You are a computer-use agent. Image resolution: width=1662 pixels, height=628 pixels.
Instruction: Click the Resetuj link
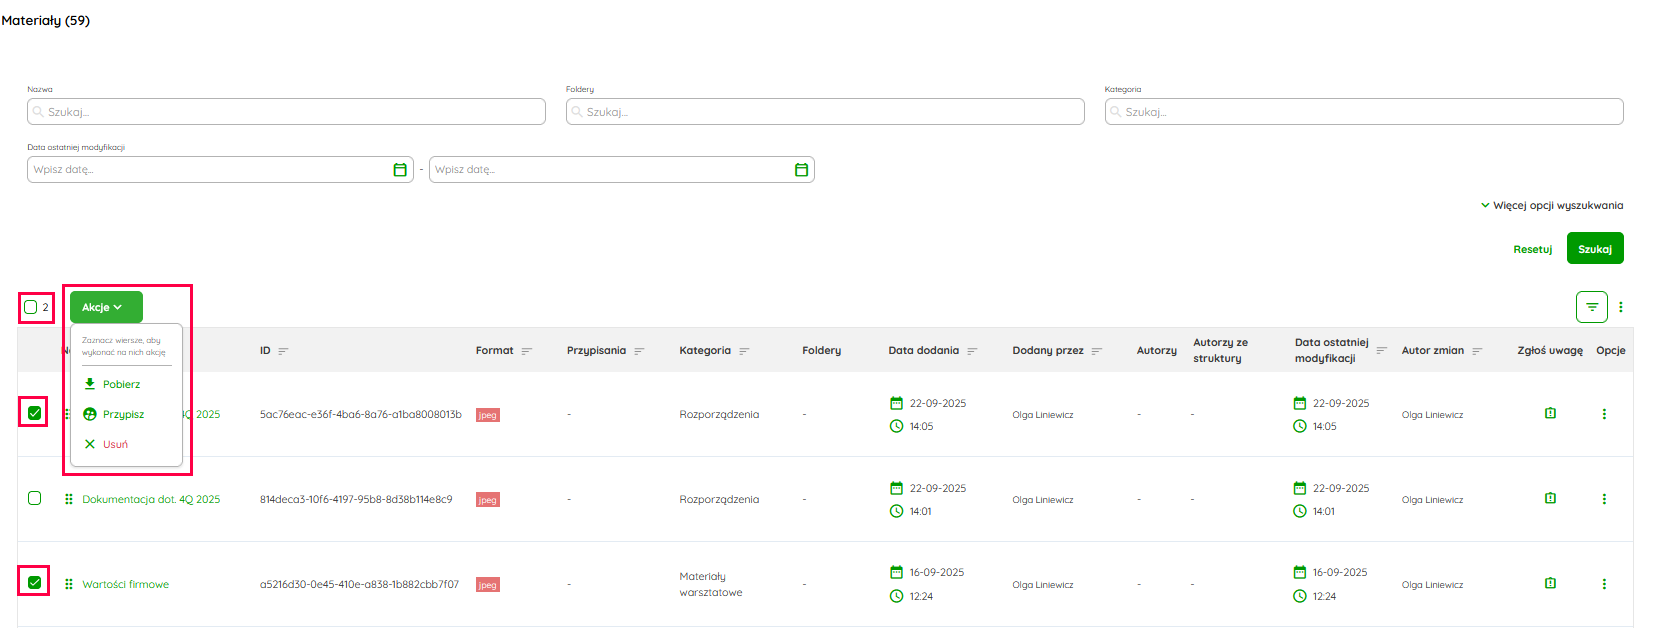[x=1532, y=249]
